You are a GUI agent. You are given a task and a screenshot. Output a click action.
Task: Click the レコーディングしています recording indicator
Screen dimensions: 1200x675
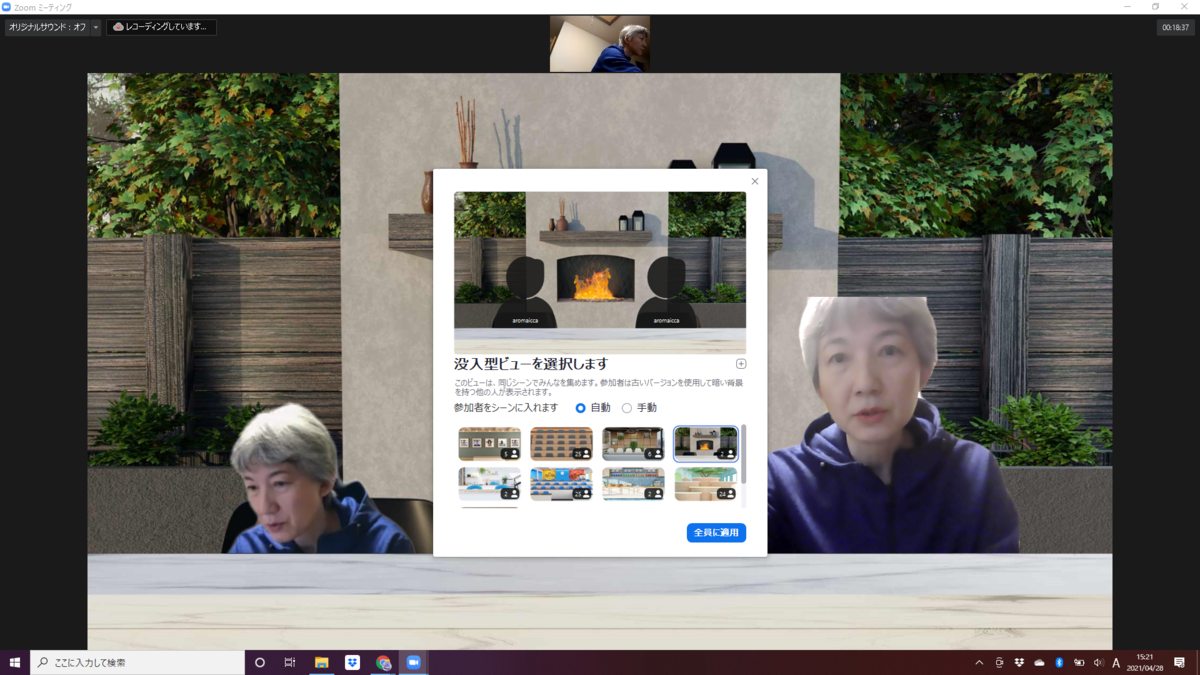161,27
